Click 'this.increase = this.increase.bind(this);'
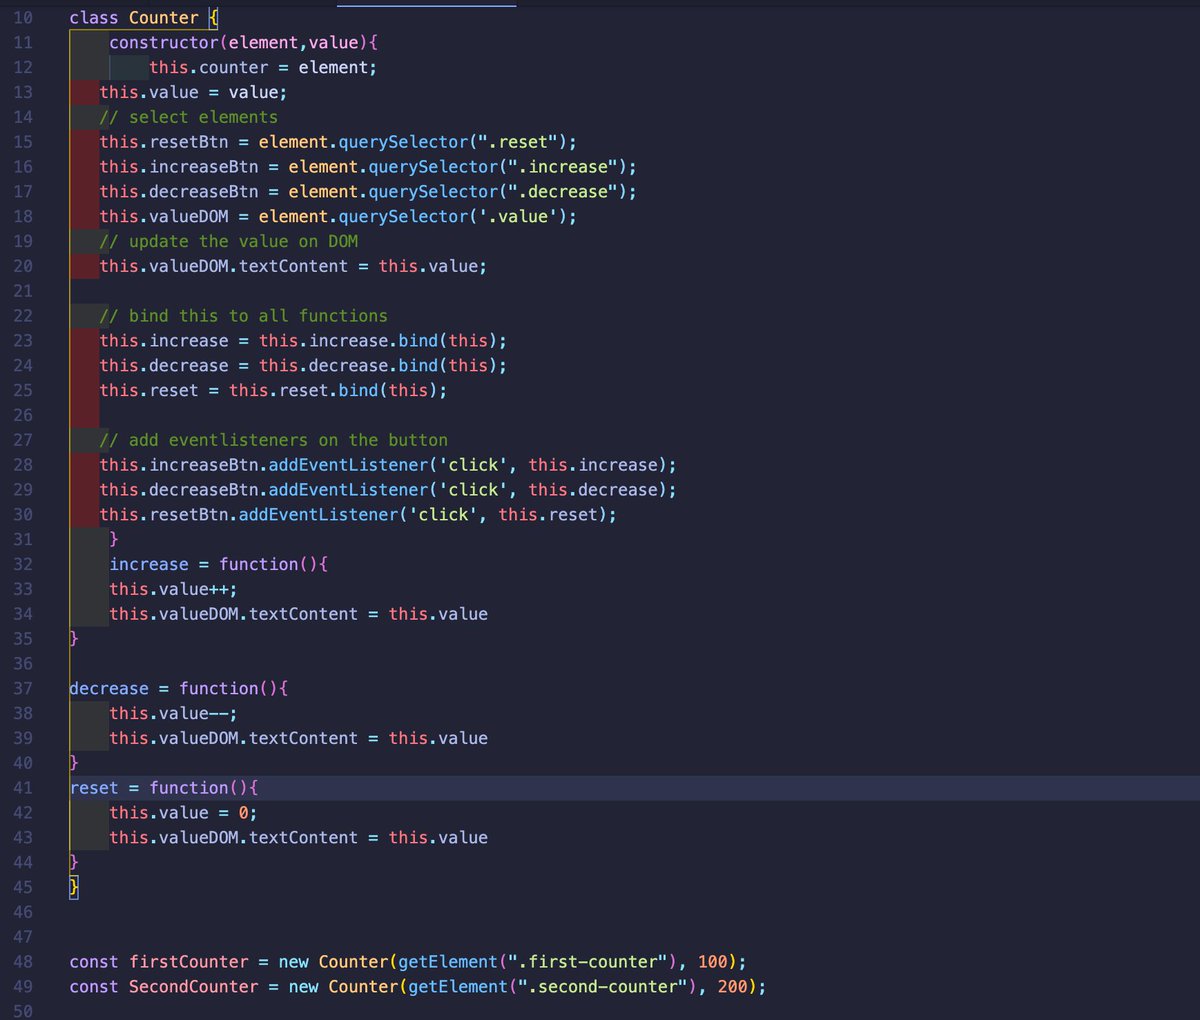 303,341
